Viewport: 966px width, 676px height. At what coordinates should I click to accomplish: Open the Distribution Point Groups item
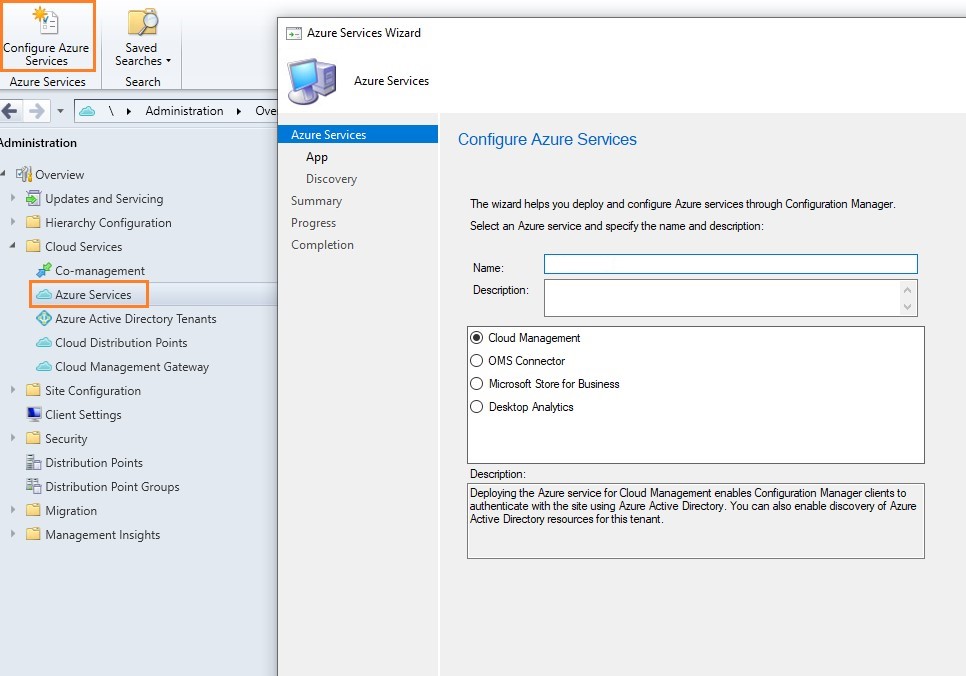(x=112, y=486)
